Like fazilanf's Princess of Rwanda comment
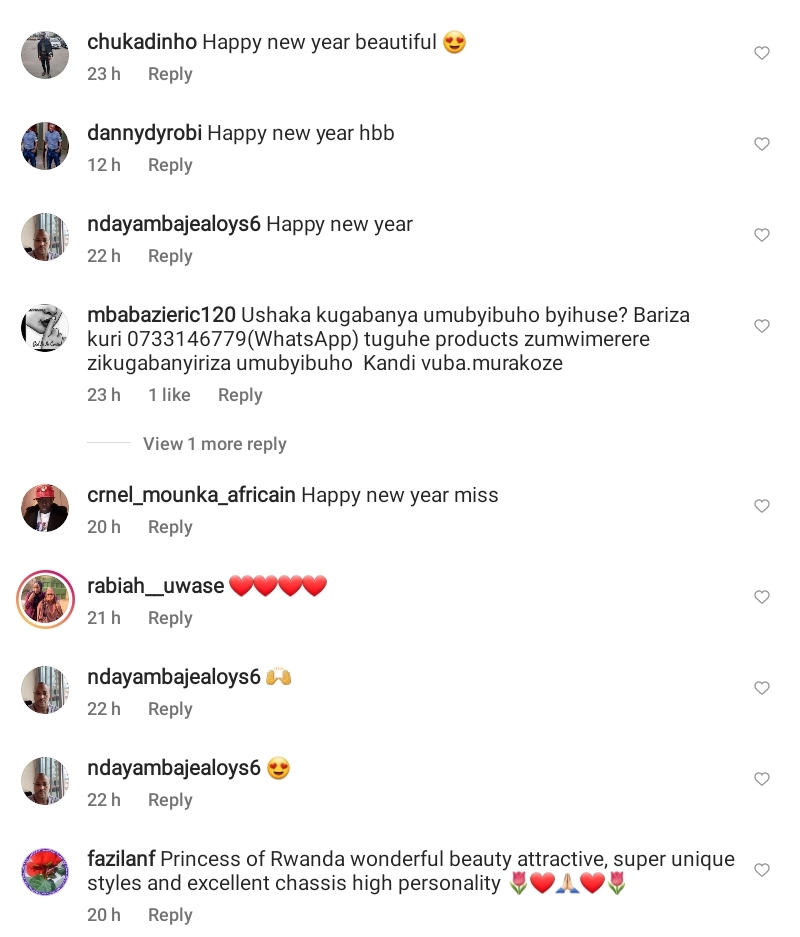The width and height of the screenshot is (800, 937). coord(762,870)
